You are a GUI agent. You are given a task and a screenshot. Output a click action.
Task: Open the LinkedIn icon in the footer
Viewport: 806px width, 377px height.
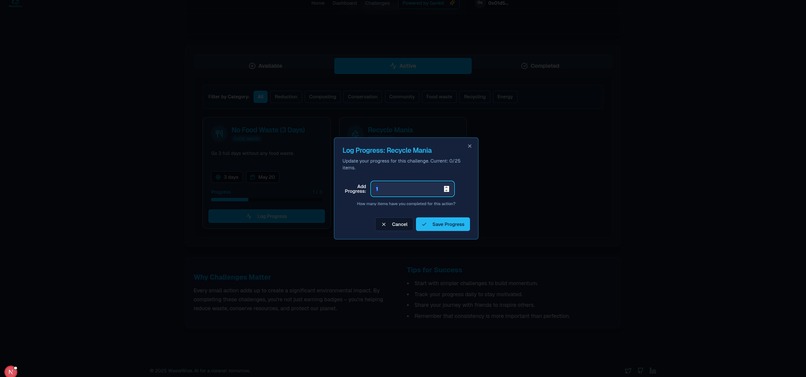653,371
